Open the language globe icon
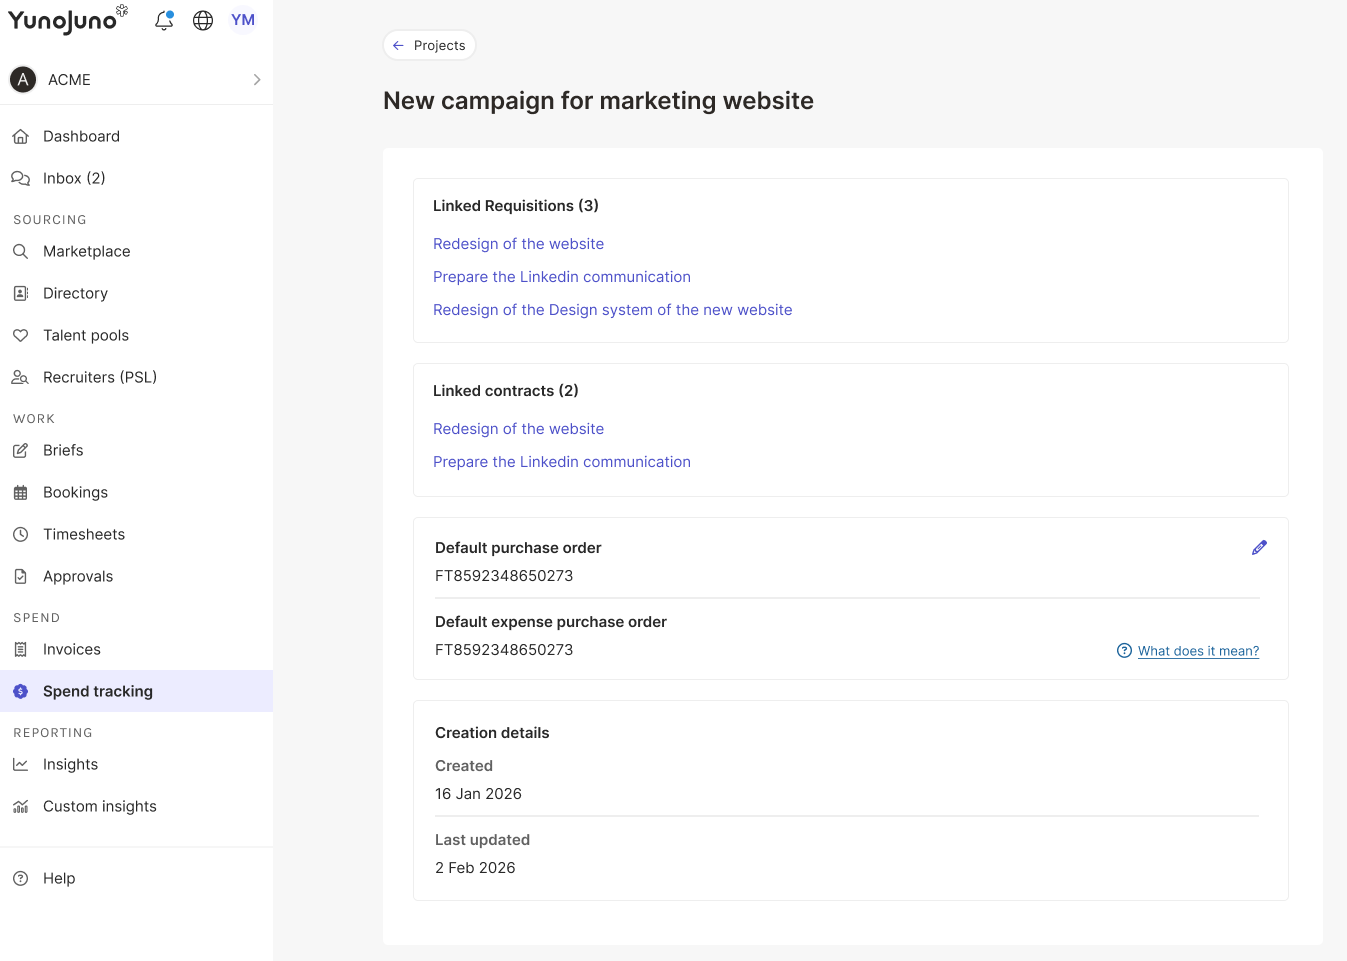 coord(203,20)
